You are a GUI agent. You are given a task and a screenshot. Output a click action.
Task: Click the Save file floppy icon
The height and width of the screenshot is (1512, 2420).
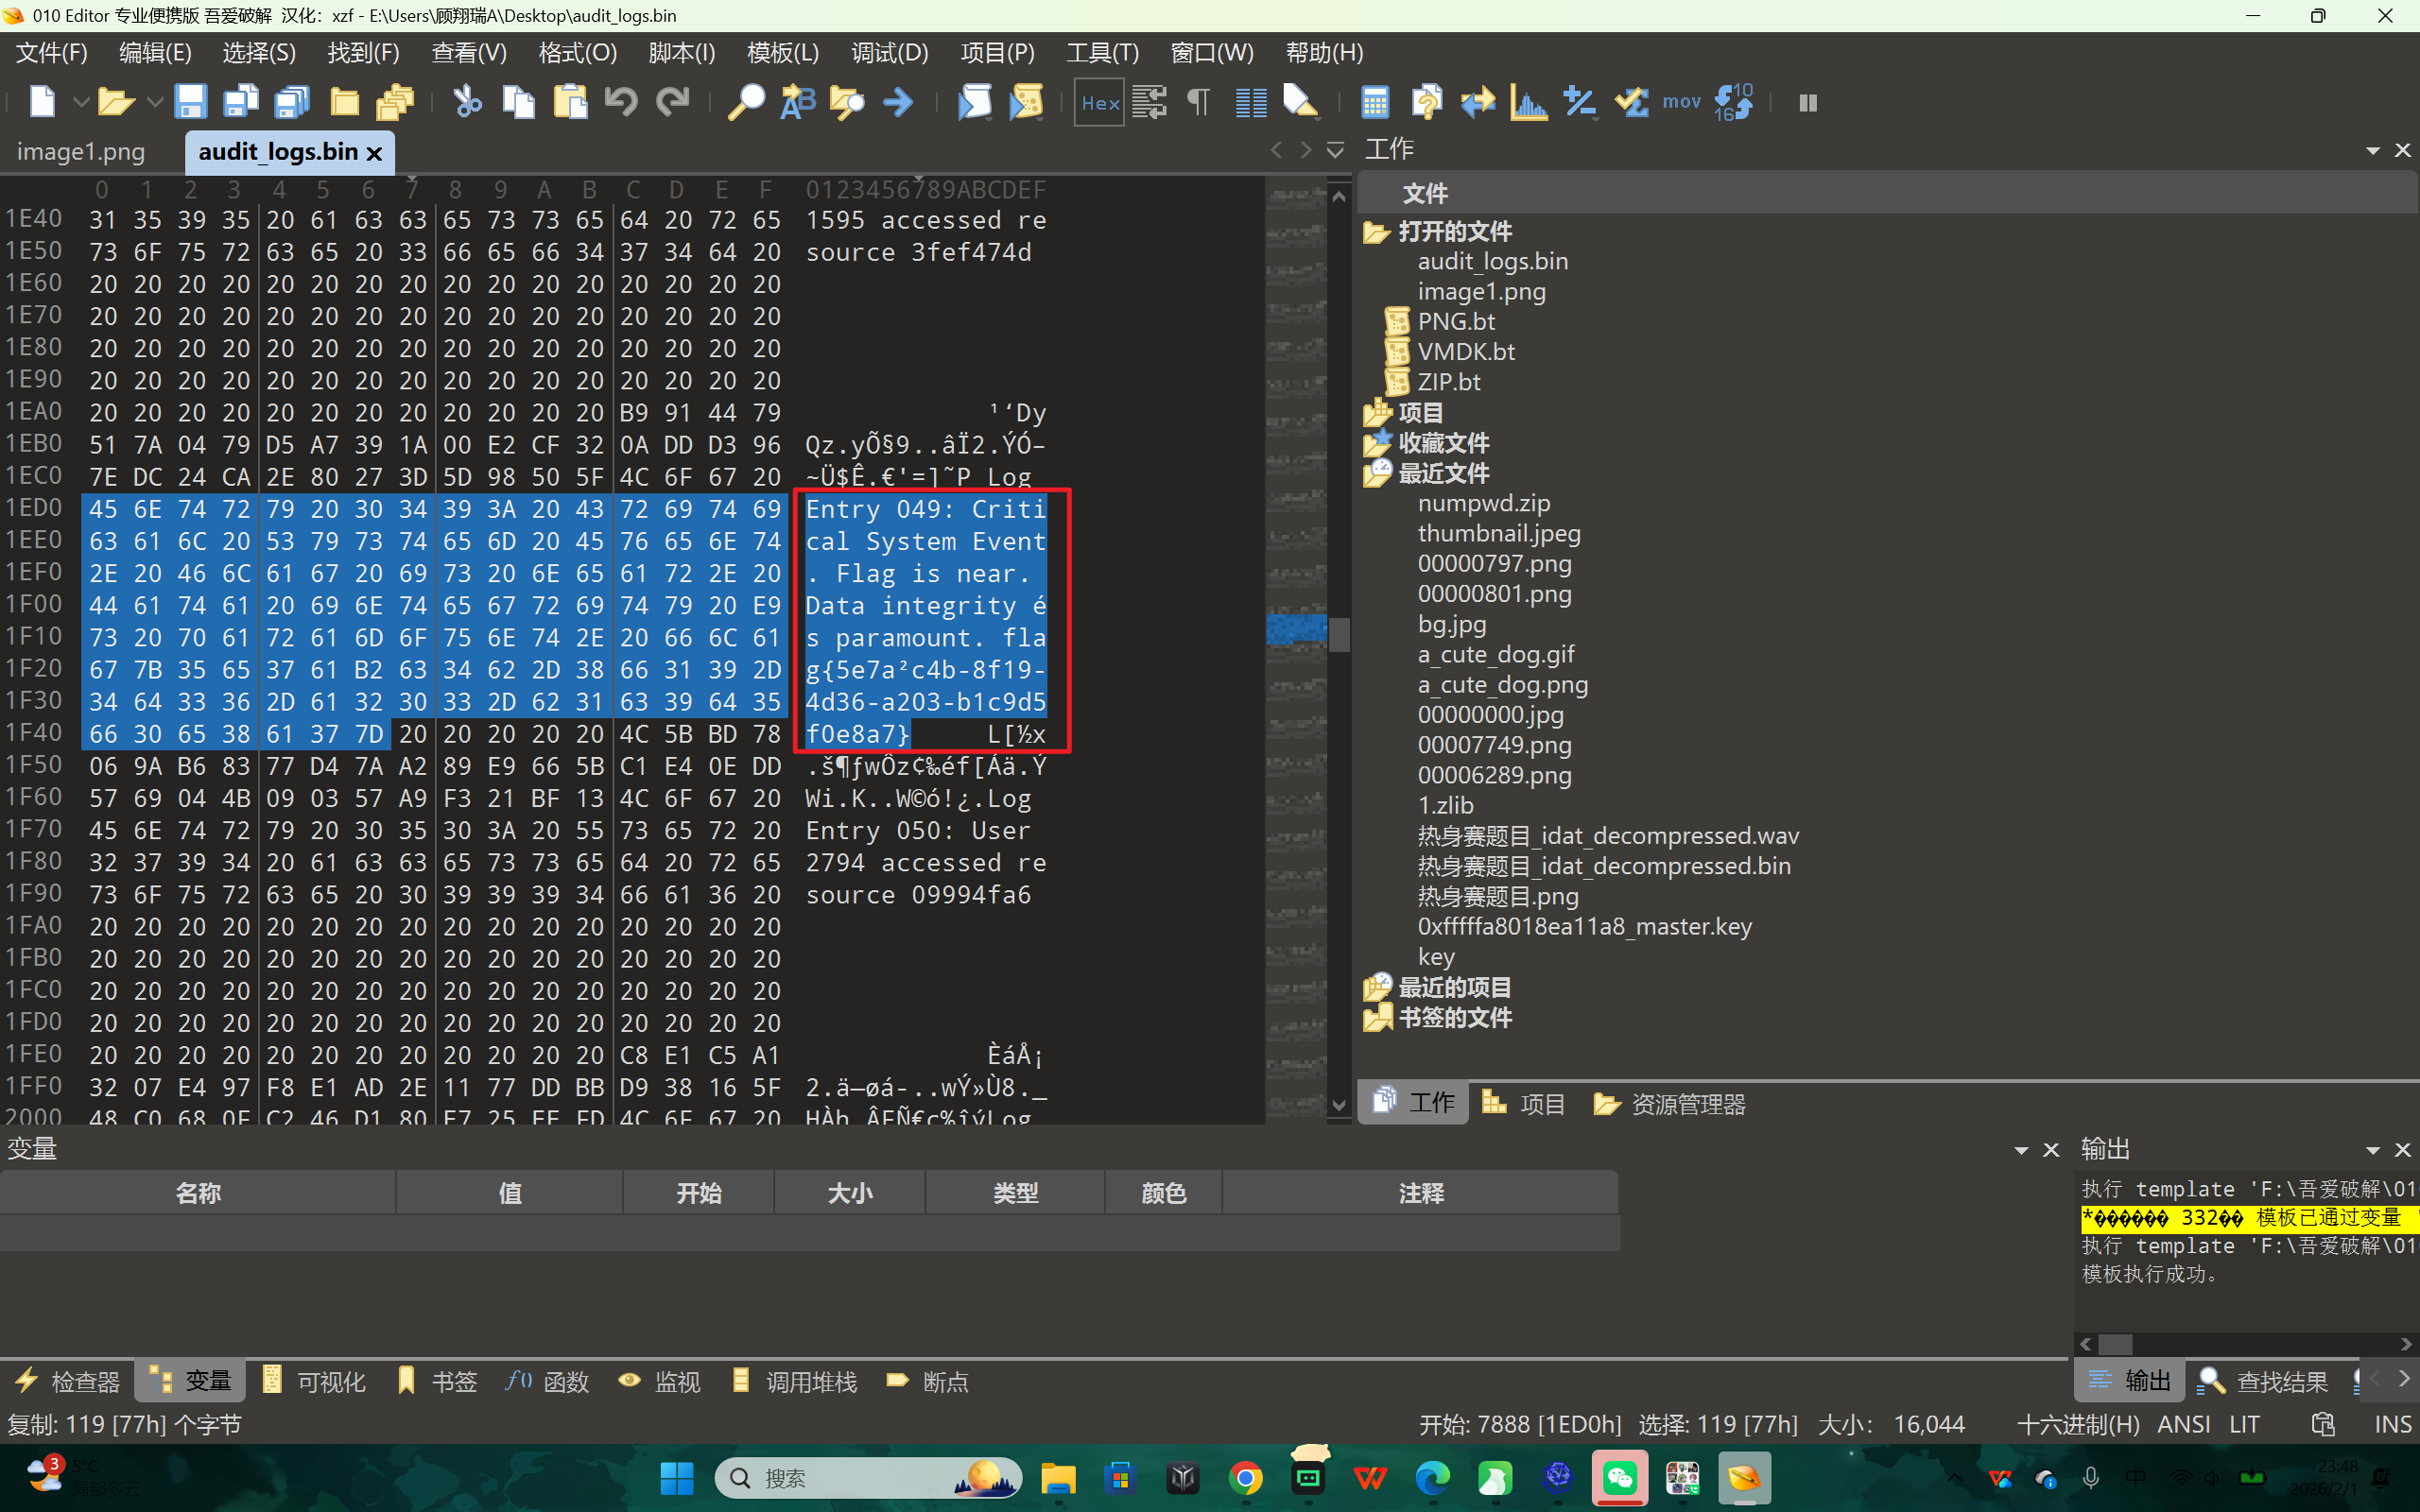click(x=189, y=102)
